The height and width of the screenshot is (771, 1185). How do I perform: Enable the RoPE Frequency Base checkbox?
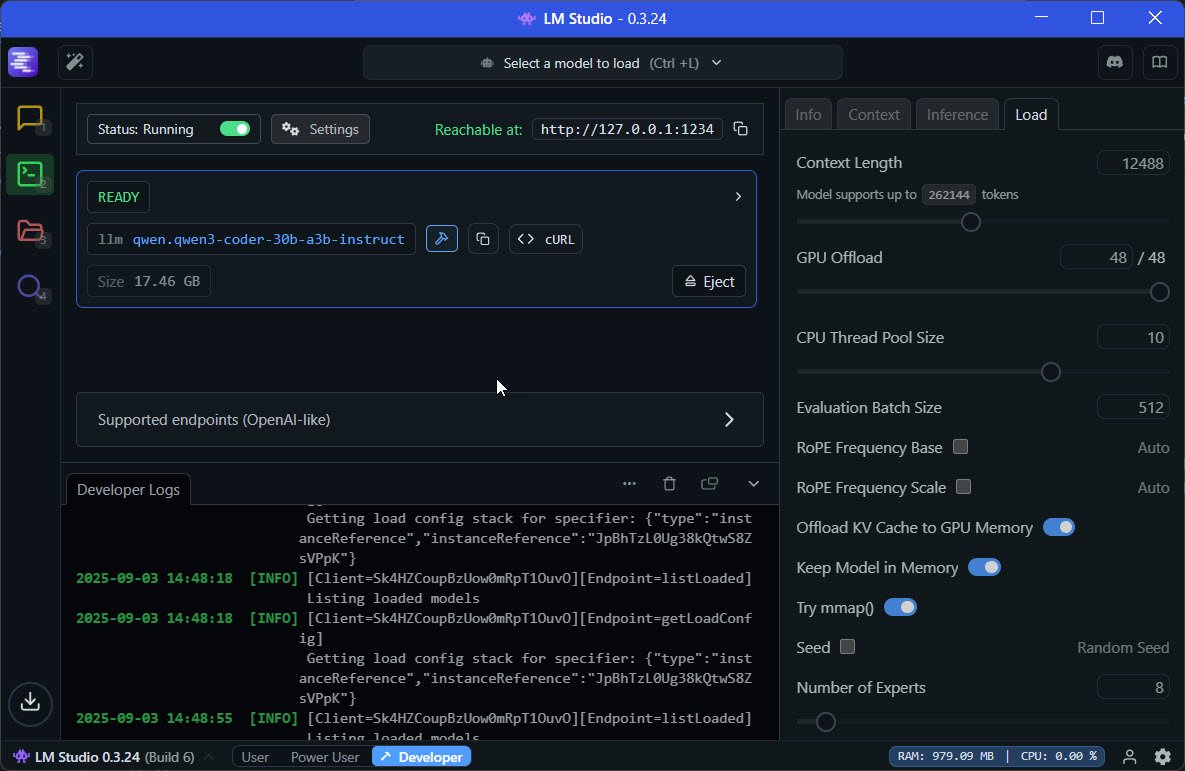pos(961,447)
